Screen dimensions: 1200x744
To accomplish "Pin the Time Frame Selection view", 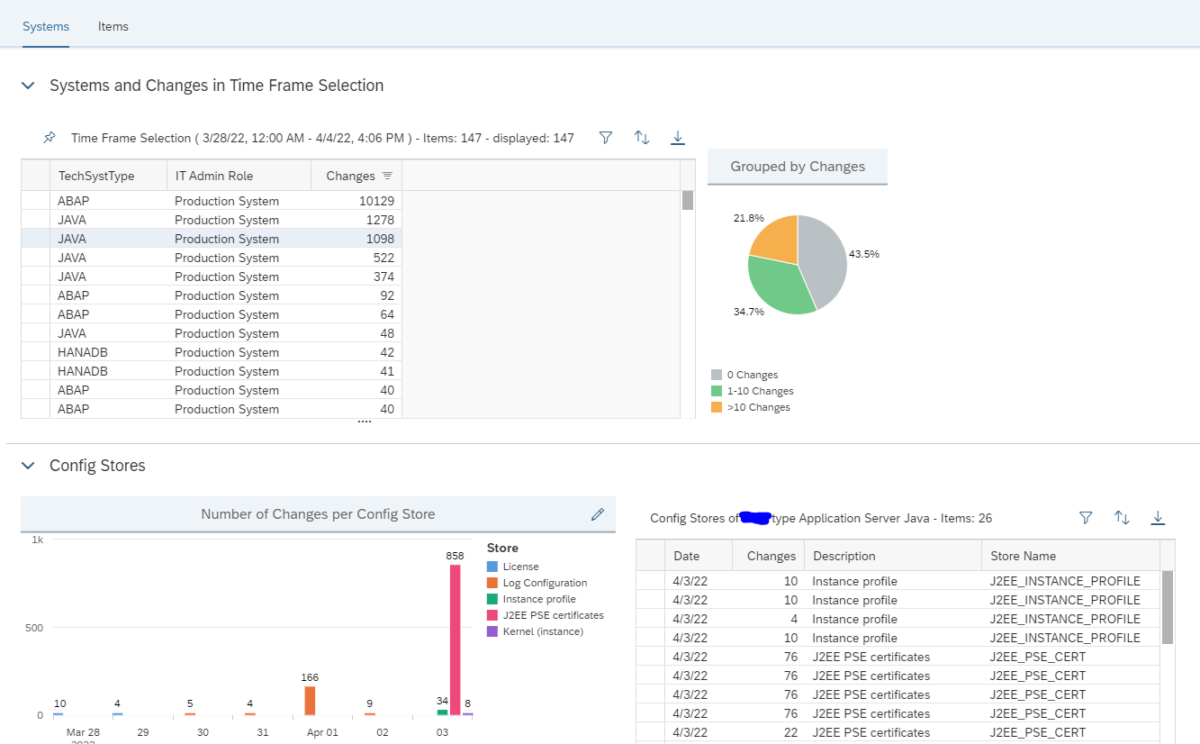I will pos(48,137).
